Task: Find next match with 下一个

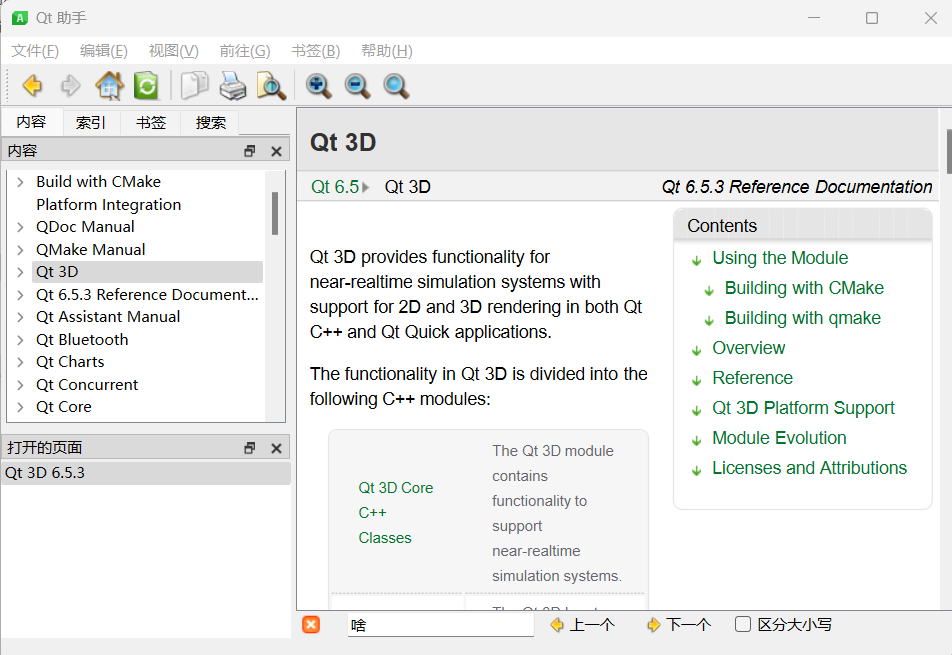Action: 679,625
